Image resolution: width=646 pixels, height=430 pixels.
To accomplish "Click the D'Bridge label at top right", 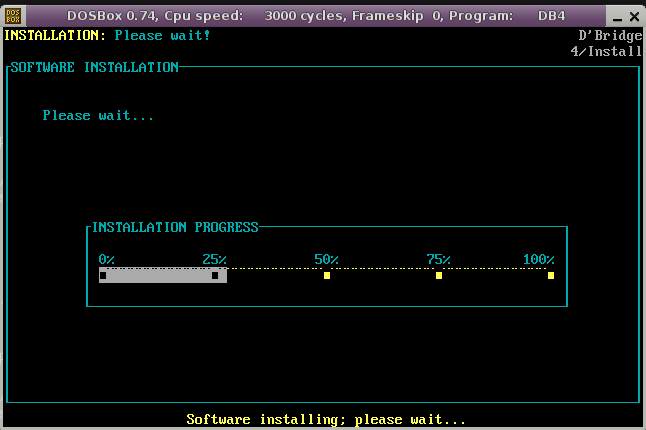I will [x=610, y=35].
